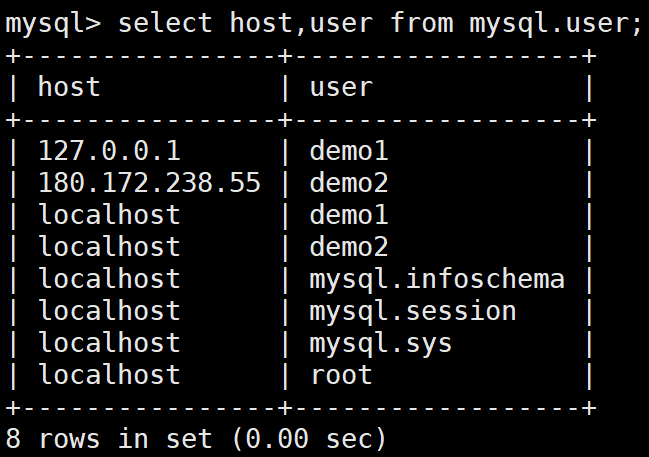Click localhost in the root row
Screen dimensions: 649x457
pyautogui.click(x=108, y=375)
